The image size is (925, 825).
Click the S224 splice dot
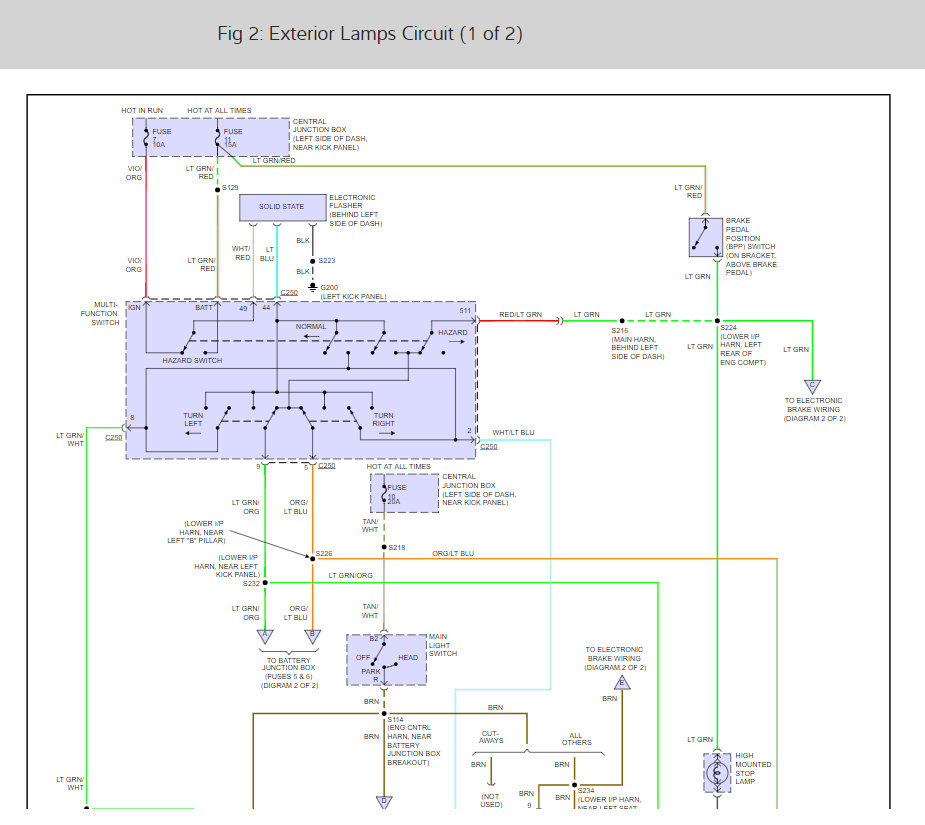tap(717, 321)
